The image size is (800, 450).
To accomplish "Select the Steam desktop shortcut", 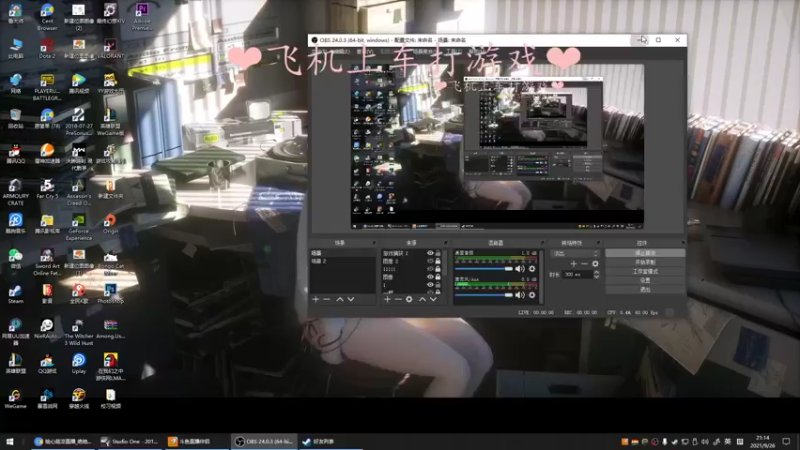I will point(15,294).
